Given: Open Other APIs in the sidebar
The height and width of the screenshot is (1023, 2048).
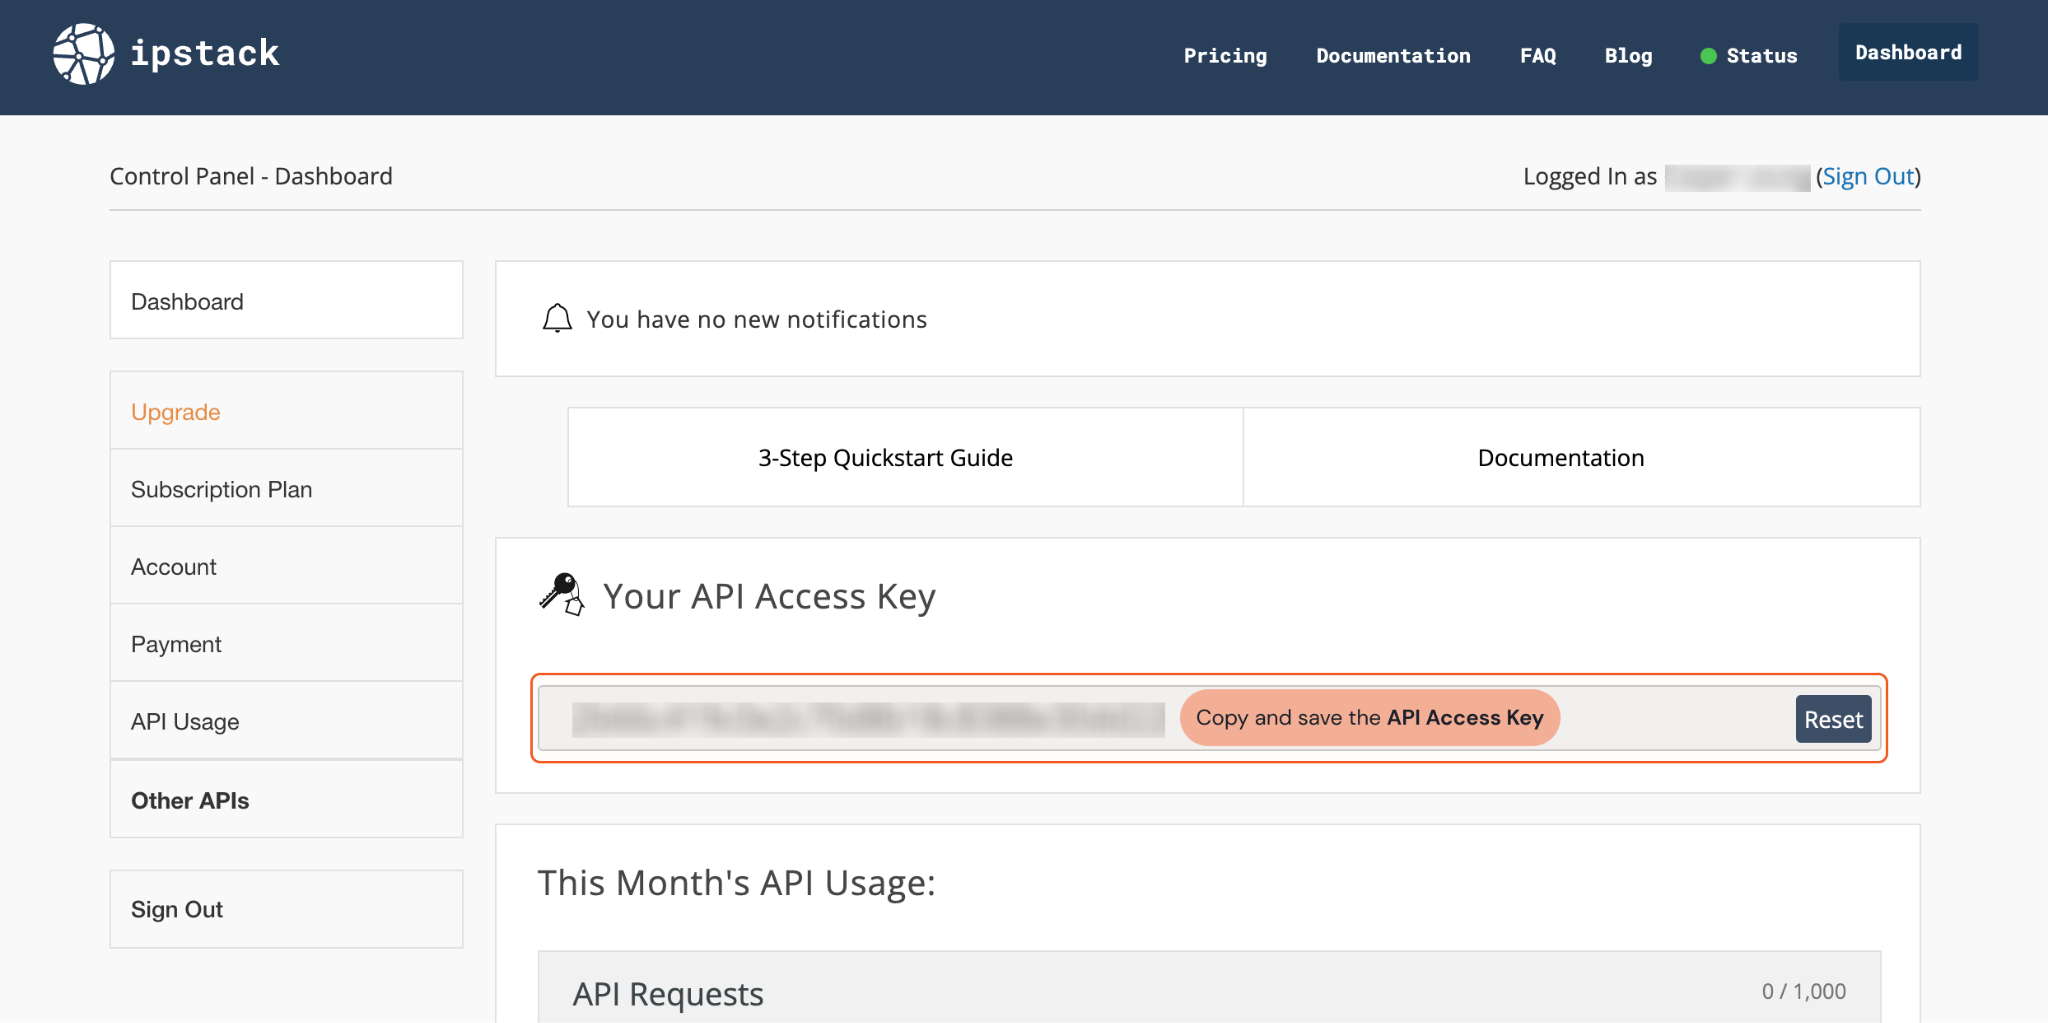Looking at the screenshot, I should coord(190,800).
